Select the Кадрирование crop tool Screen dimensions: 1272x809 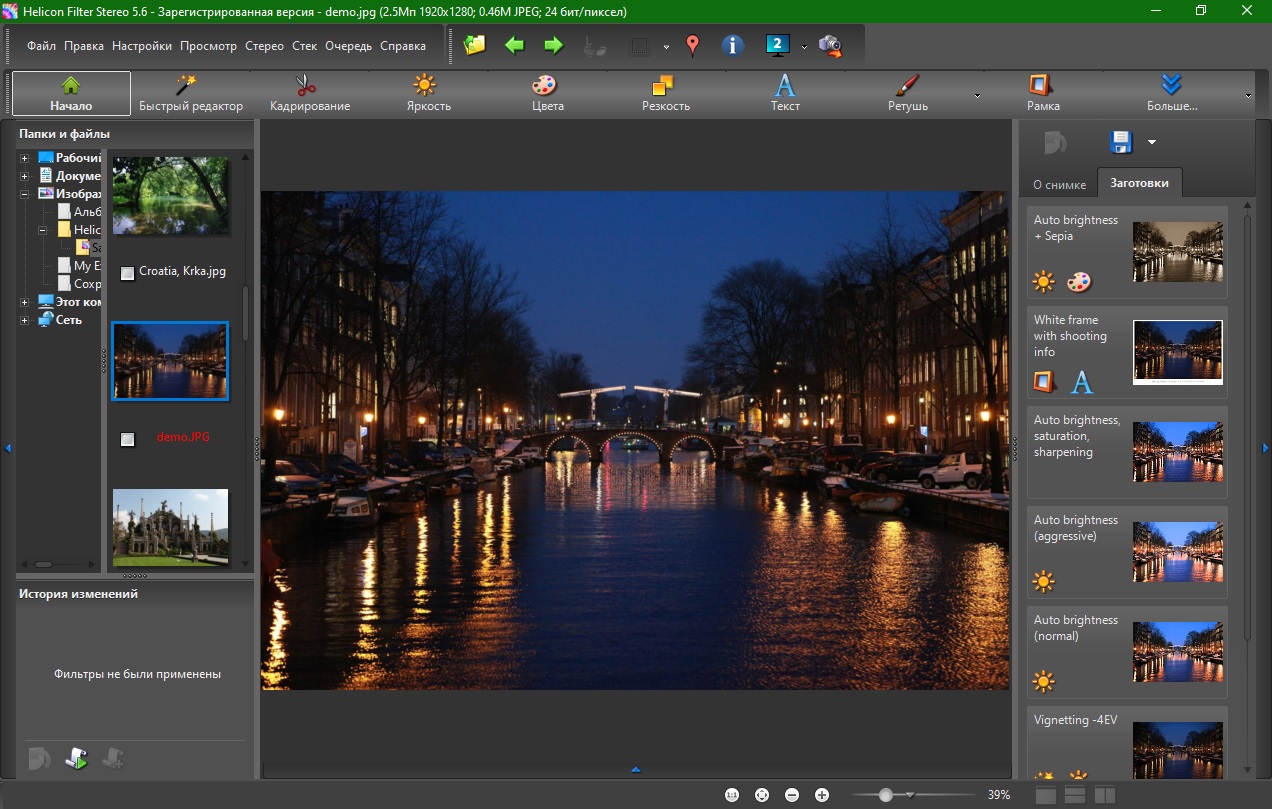310,93
